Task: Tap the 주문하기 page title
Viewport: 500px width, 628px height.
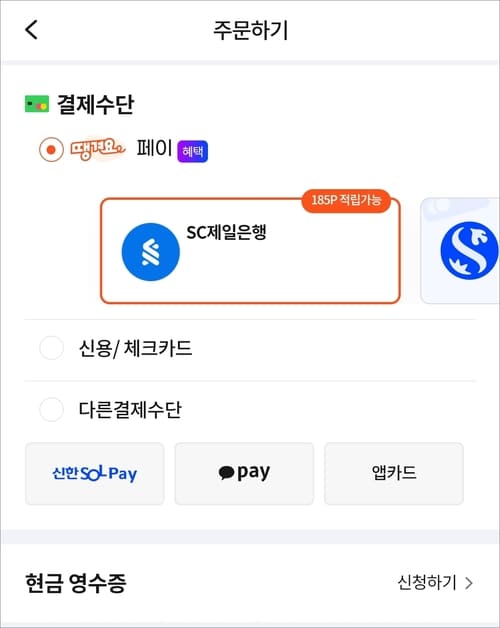Action: [251, 30]
